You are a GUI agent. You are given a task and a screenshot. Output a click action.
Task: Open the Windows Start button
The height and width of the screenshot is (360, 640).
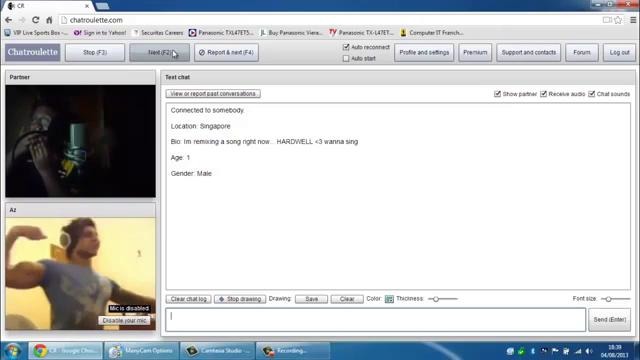12,351
